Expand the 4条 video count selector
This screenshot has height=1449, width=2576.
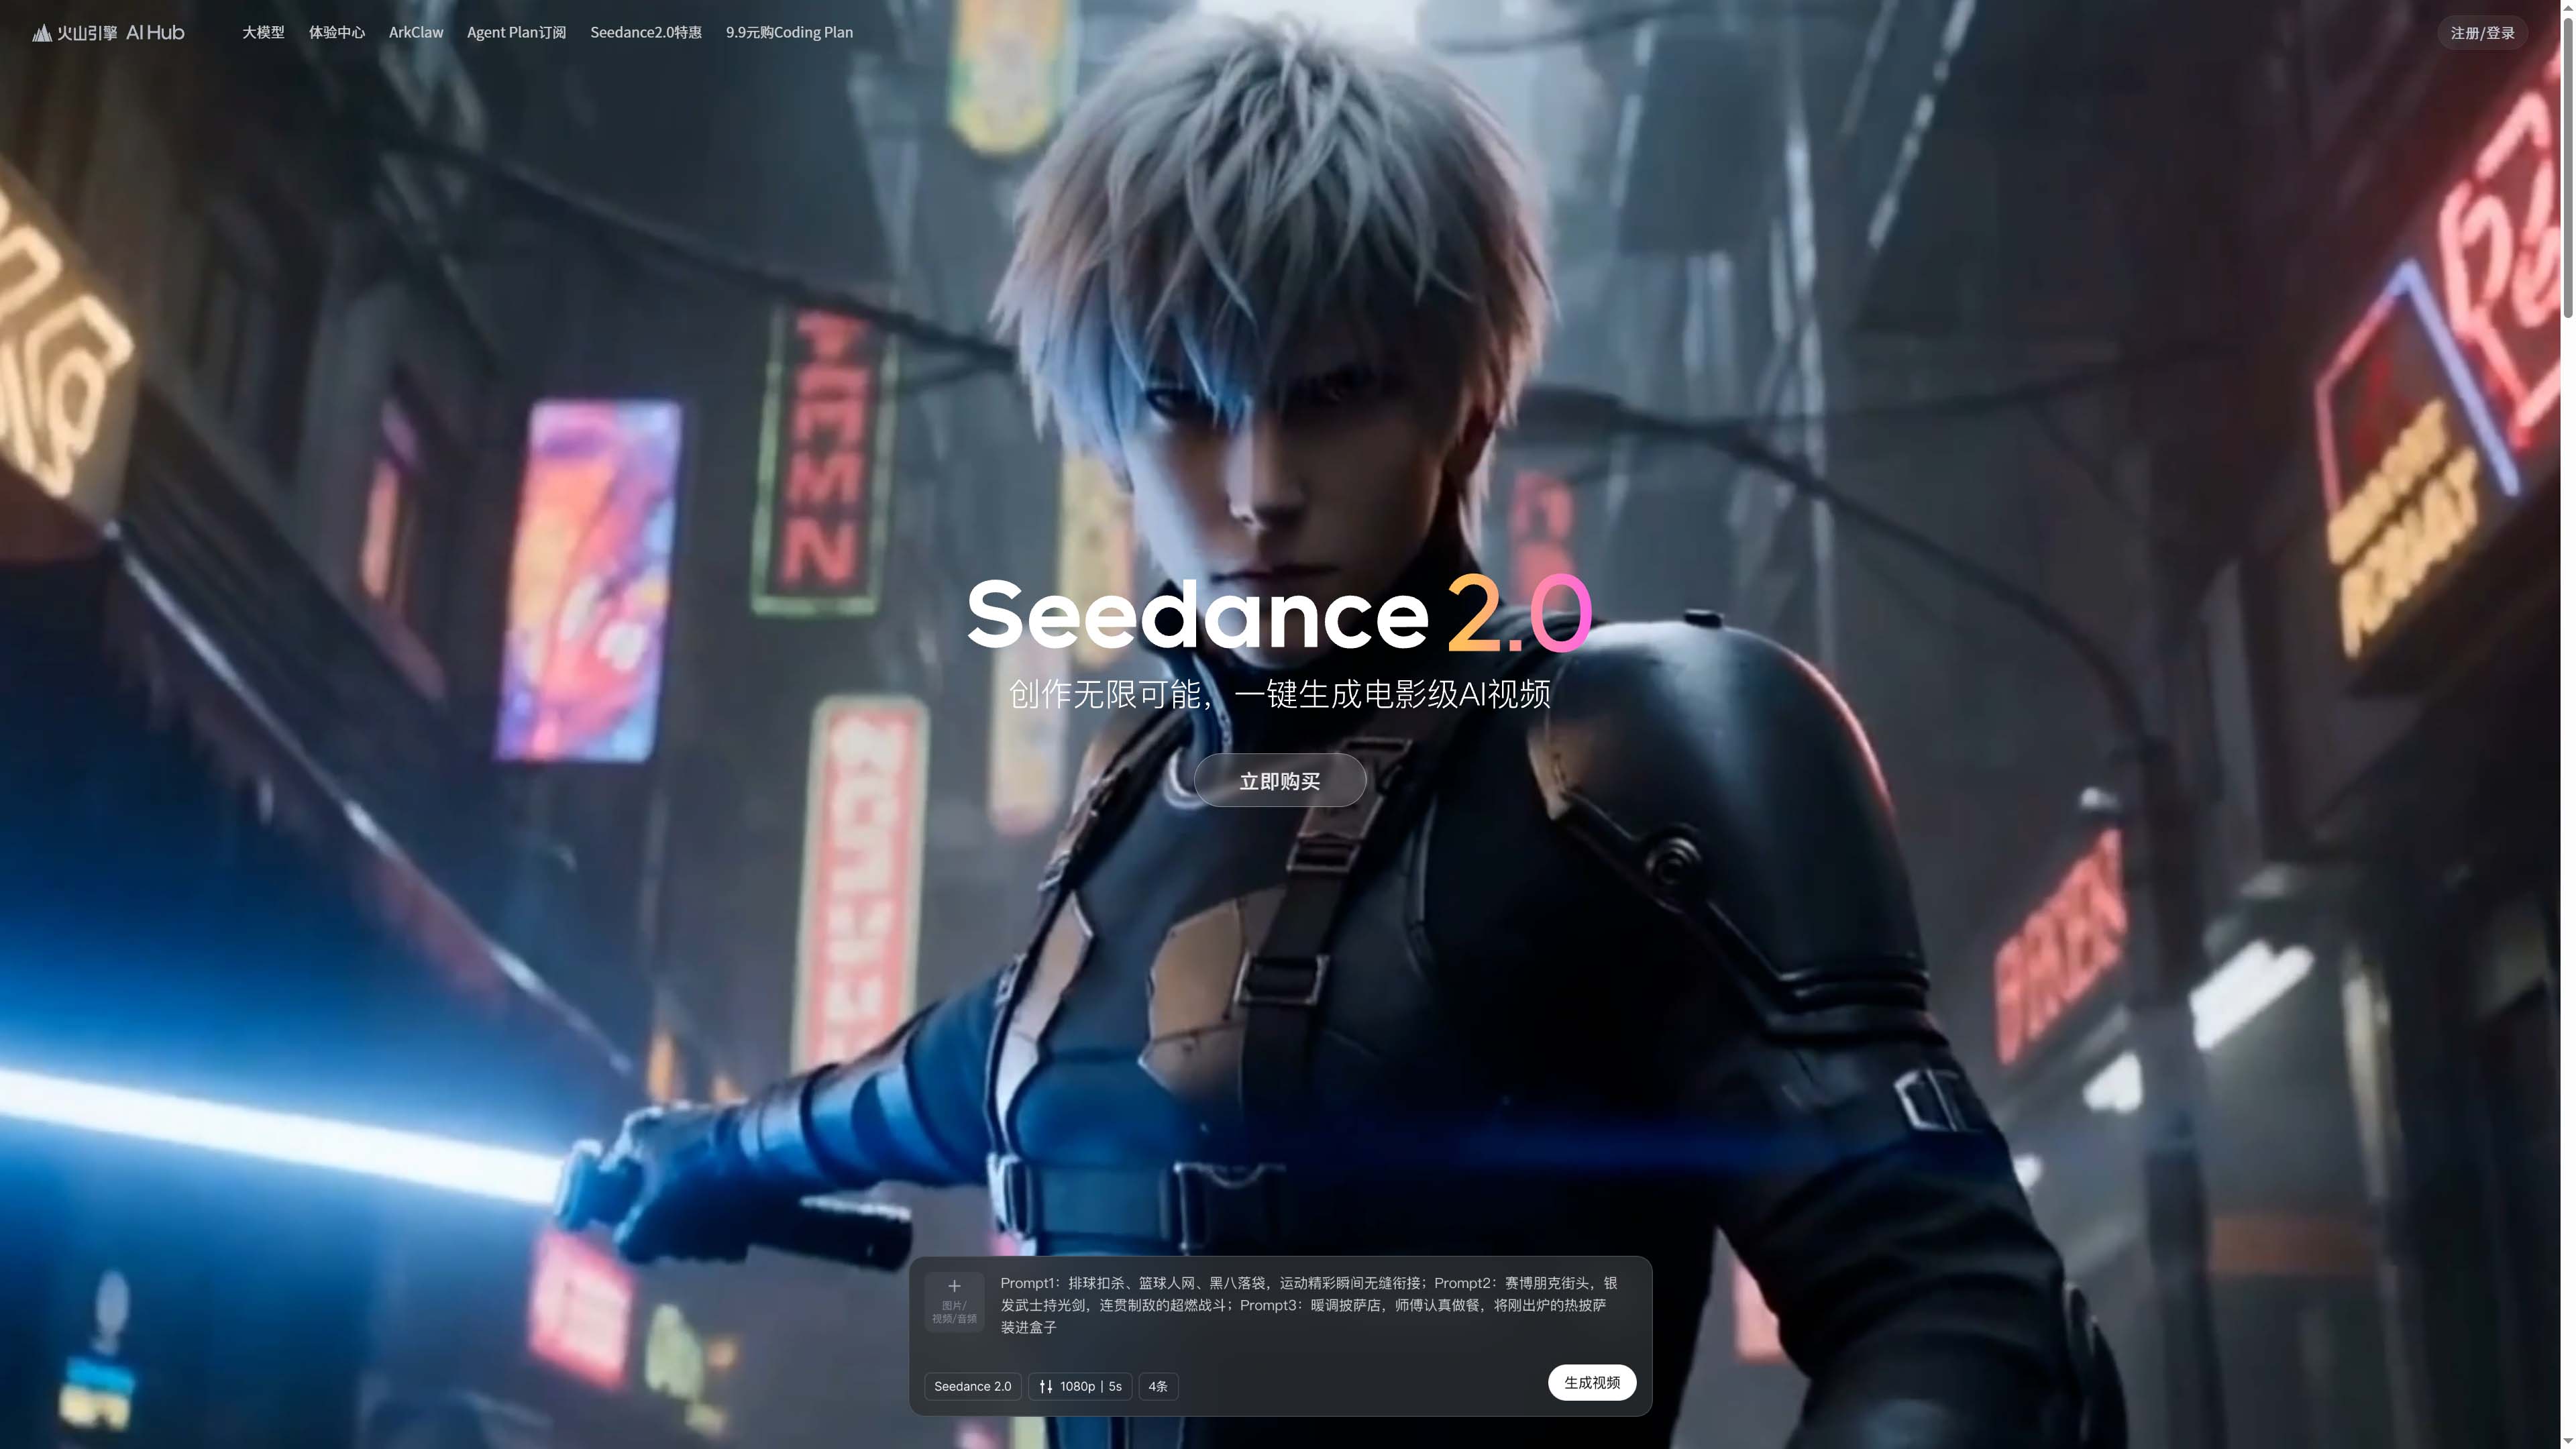pos(1158,1386)
